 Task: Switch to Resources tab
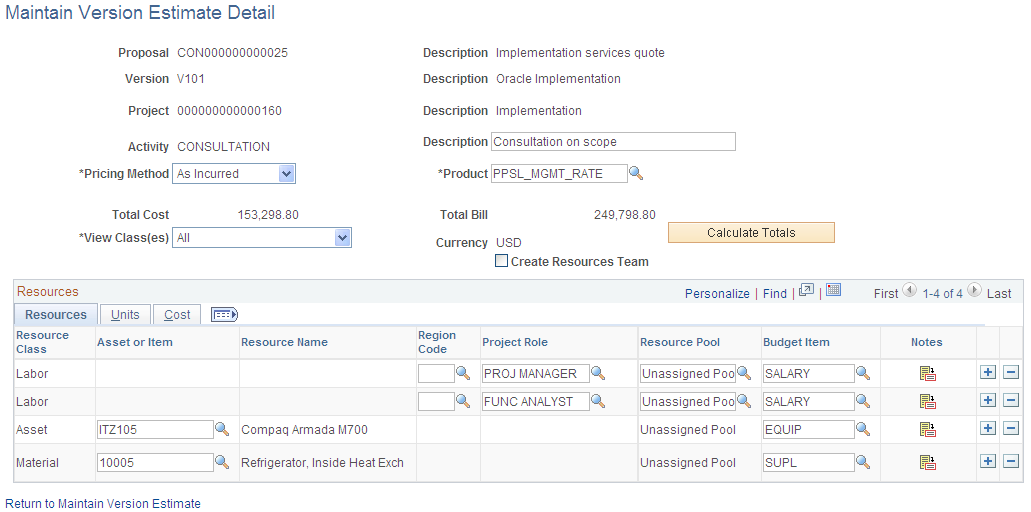[x=56, y=314]
